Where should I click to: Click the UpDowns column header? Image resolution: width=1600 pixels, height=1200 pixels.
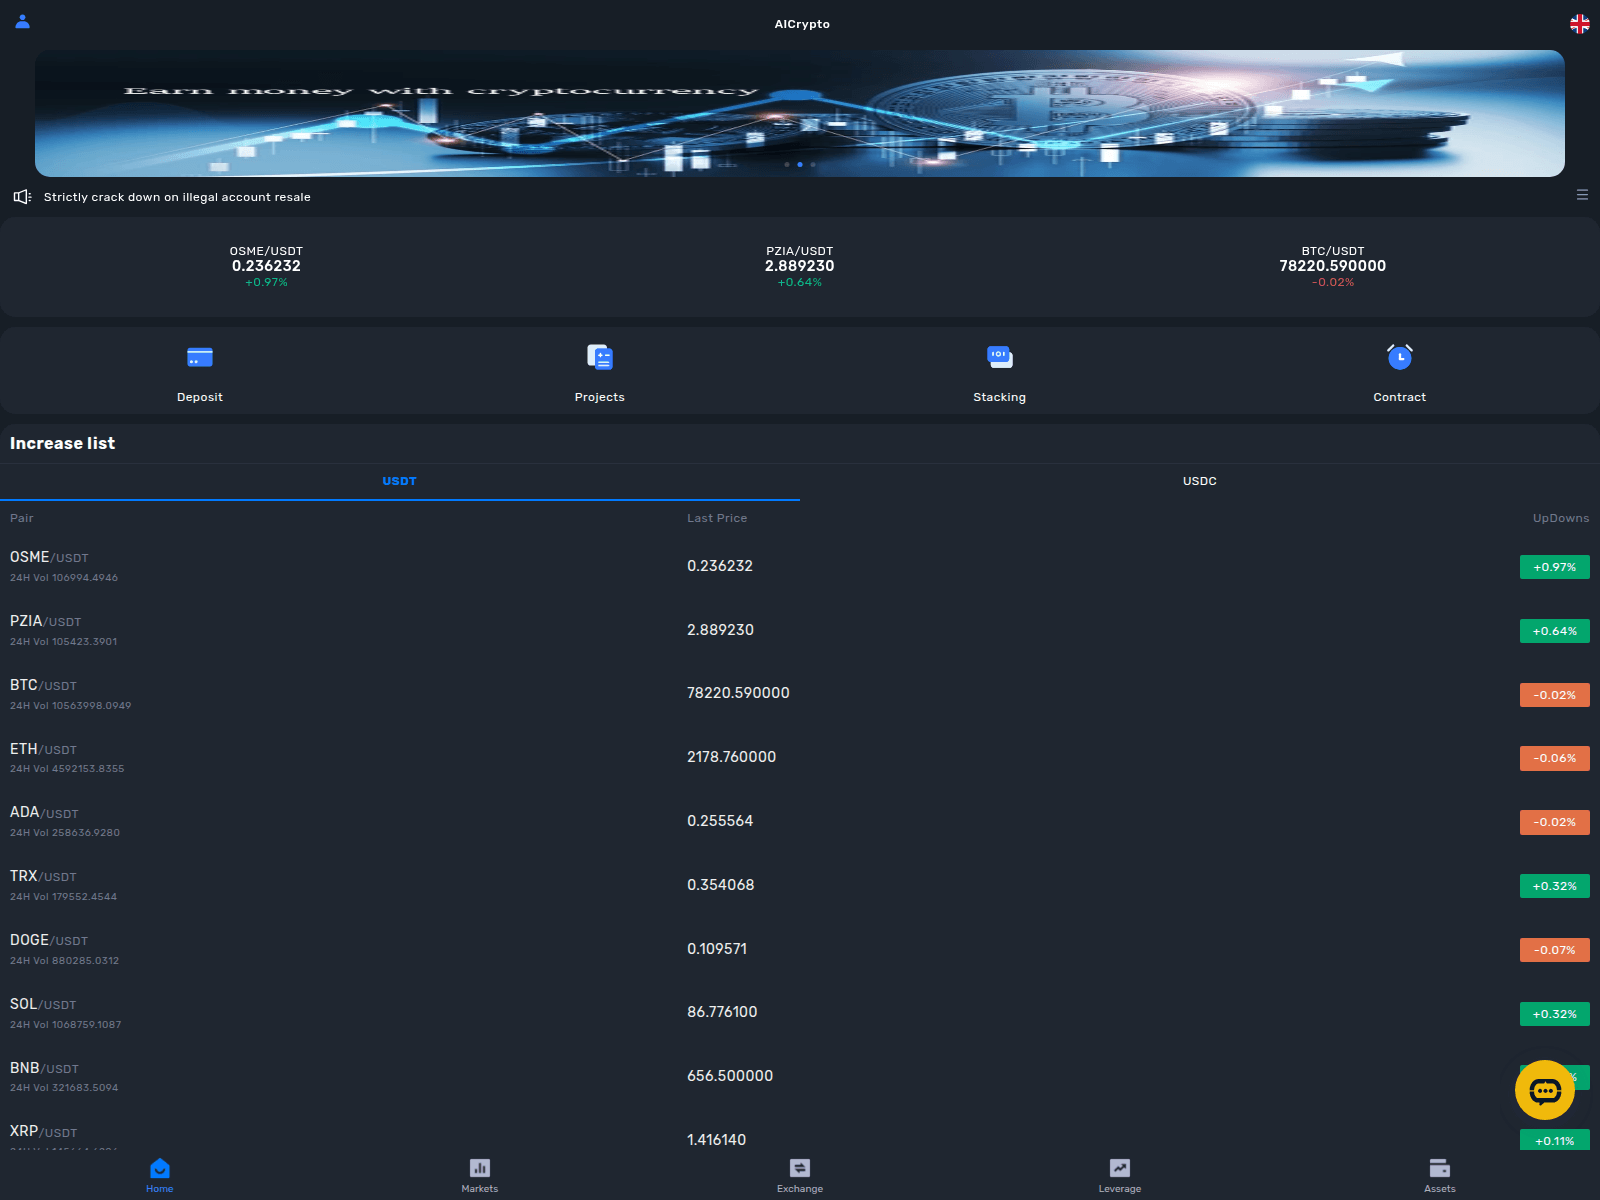[x=1561, y=518]
